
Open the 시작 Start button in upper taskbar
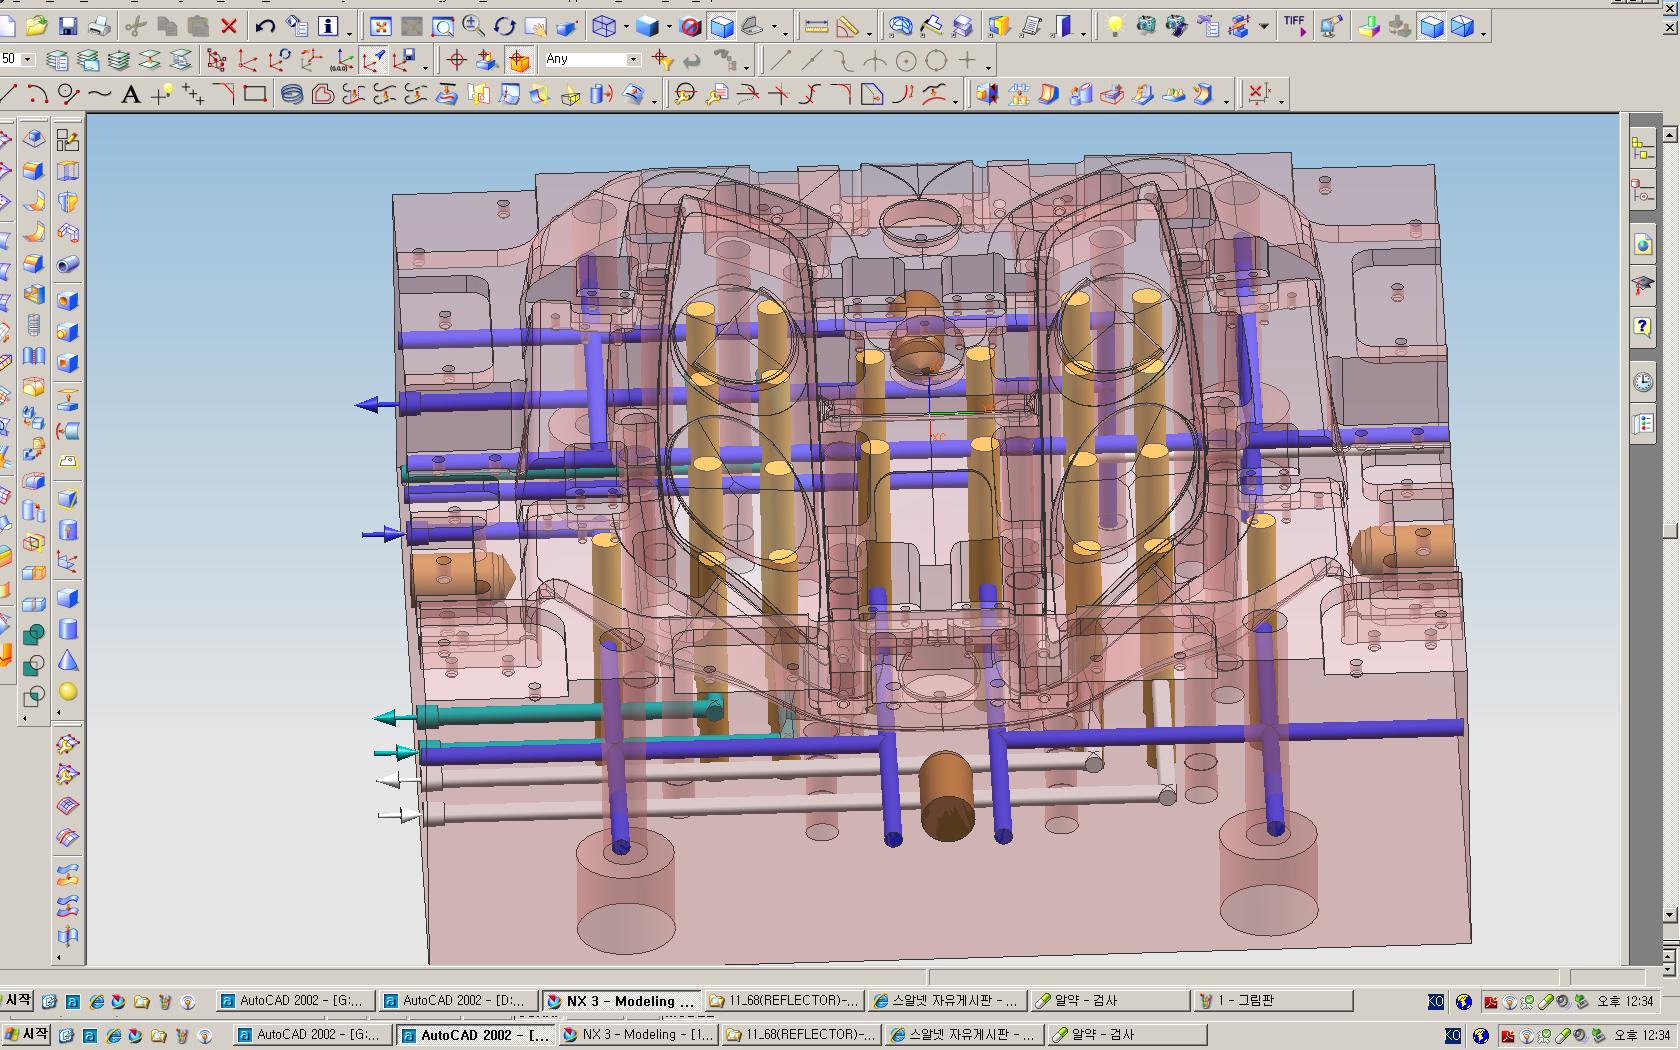point(17,1000)
